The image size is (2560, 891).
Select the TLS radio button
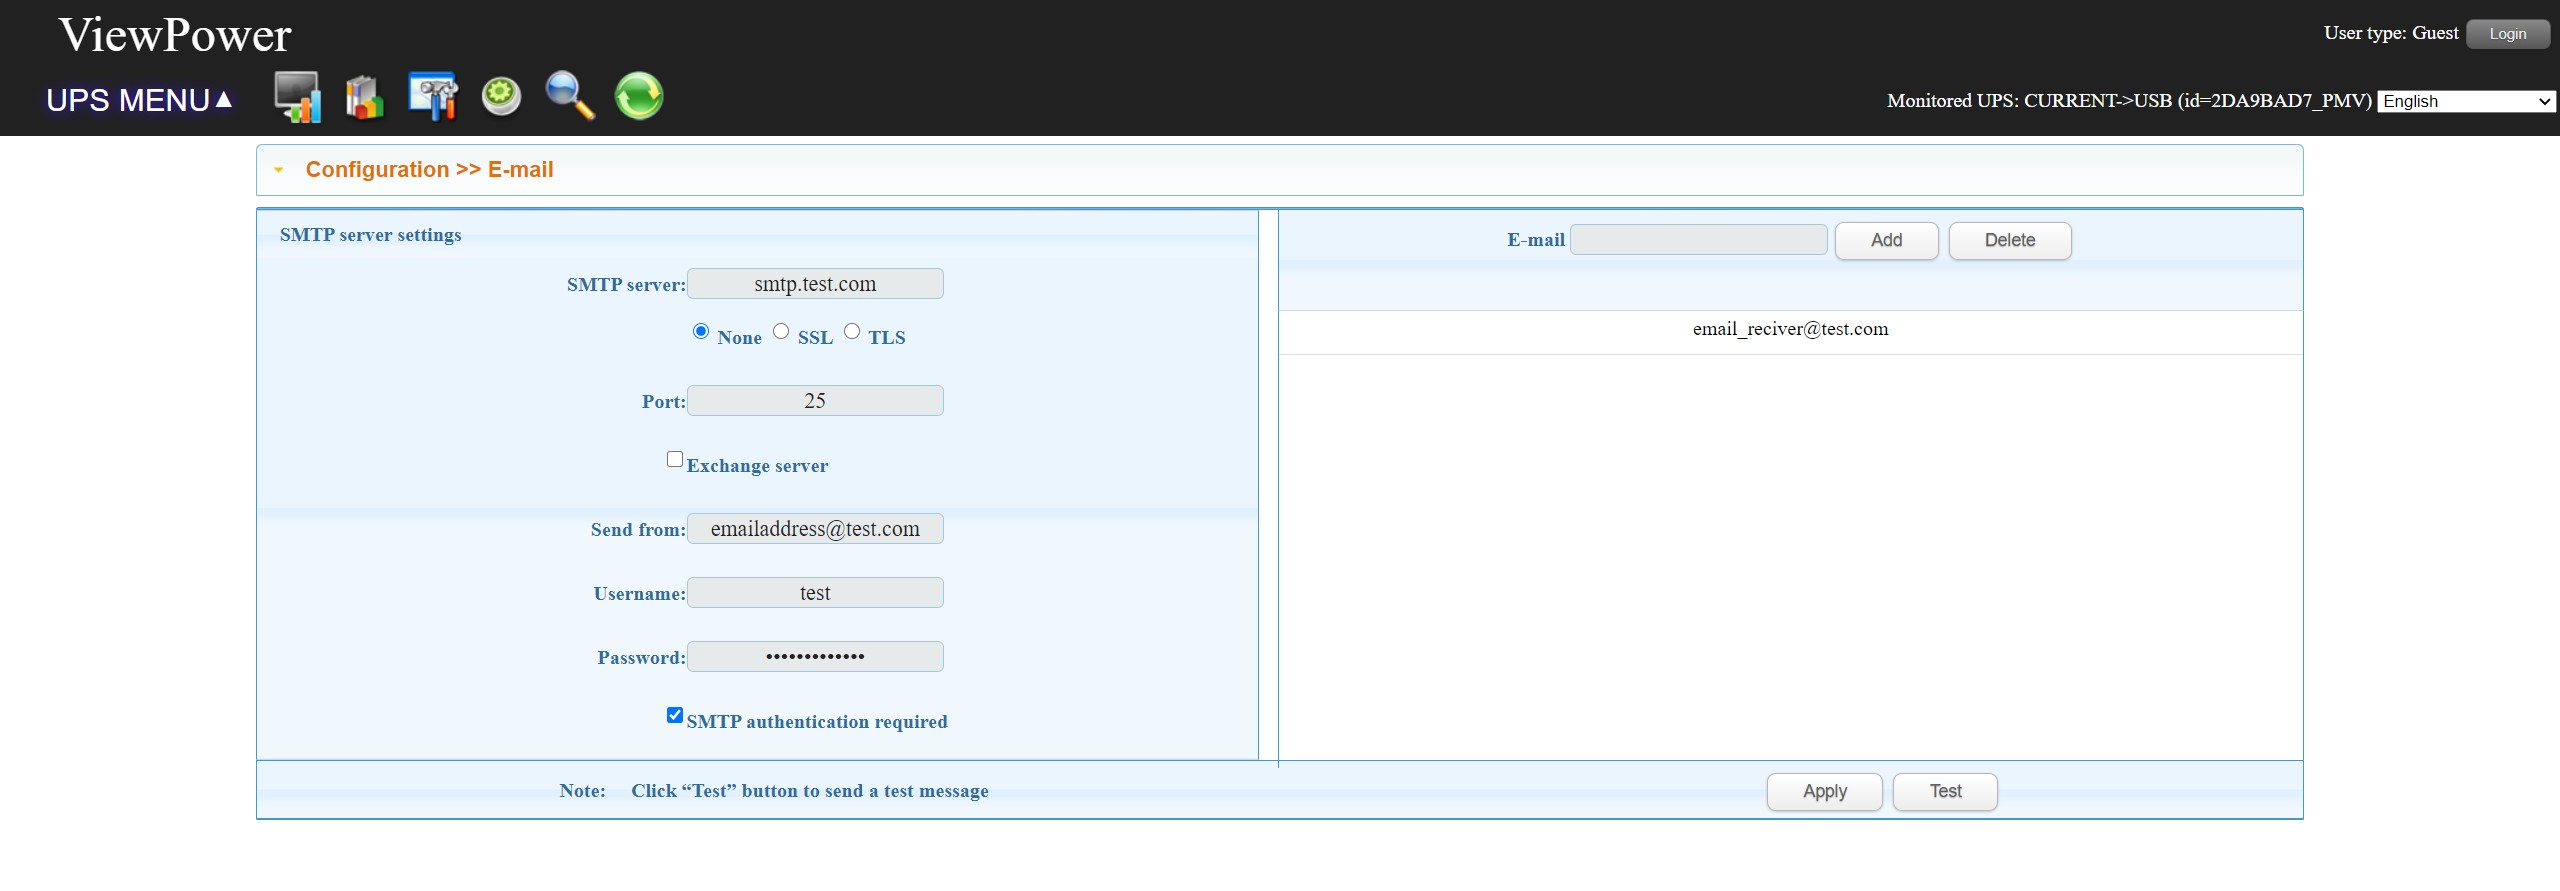coord(852,332)
